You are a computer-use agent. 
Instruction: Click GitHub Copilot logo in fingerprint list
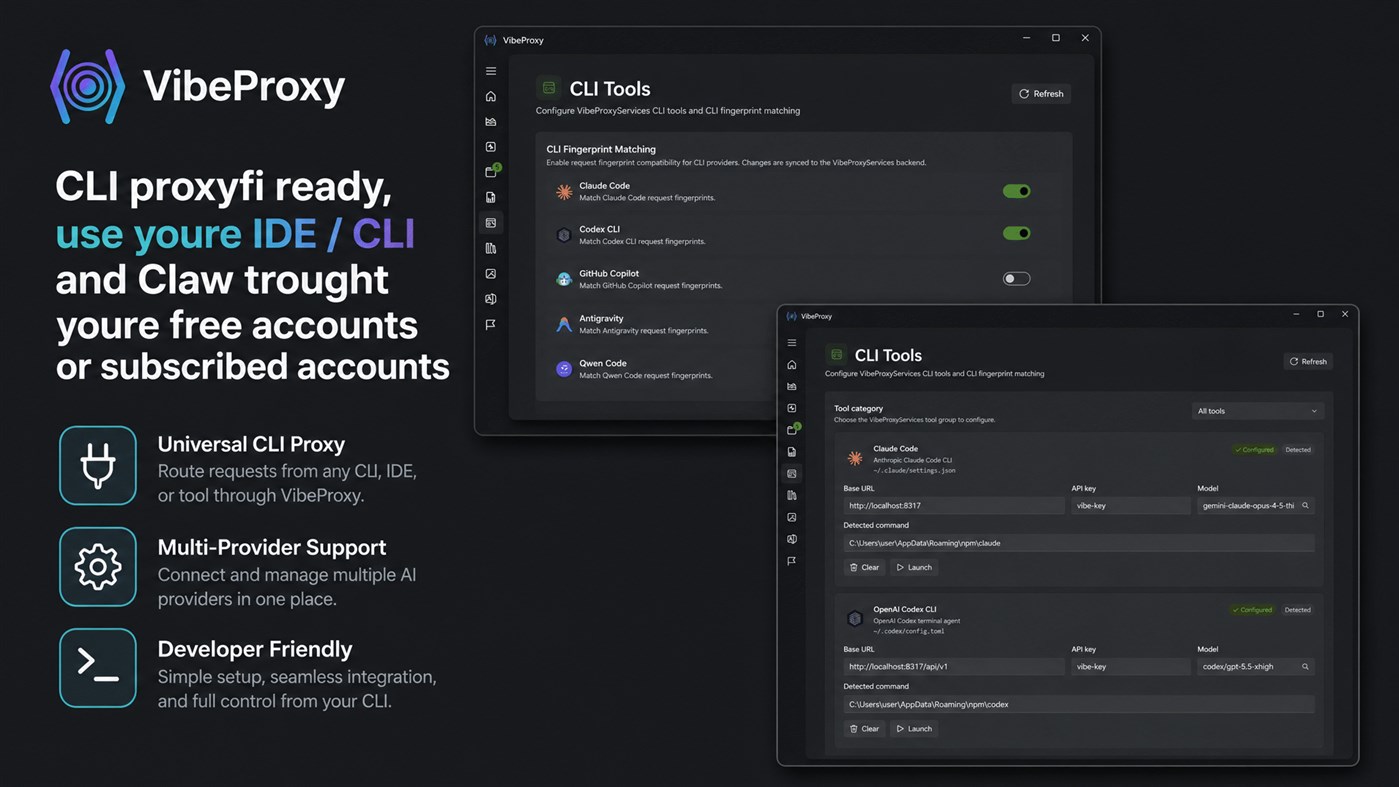pyautogui.click(x=564, y=279)
